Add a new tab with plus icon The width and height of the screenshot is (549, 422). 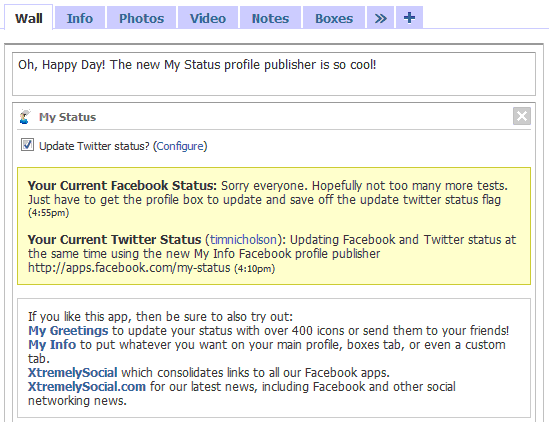tap(409, 18)
